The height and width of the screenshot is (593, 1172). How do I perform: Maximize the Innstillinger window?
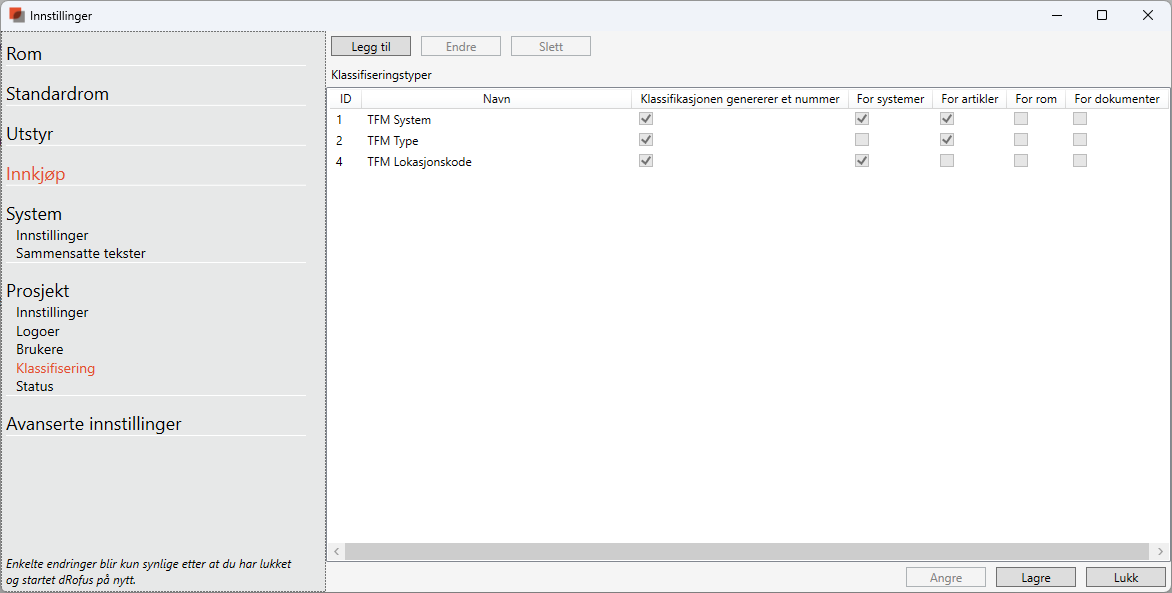tap(1101, 15)
